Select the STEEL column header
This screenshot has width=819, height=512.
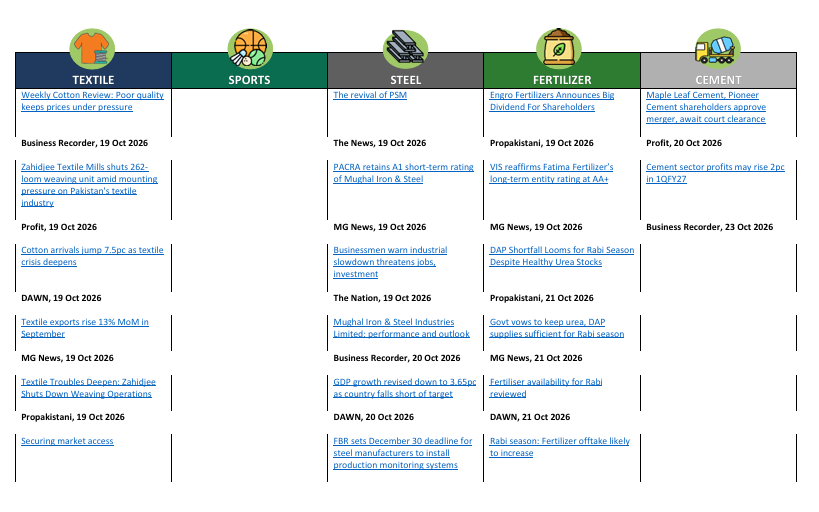click(x=406, y=71)
